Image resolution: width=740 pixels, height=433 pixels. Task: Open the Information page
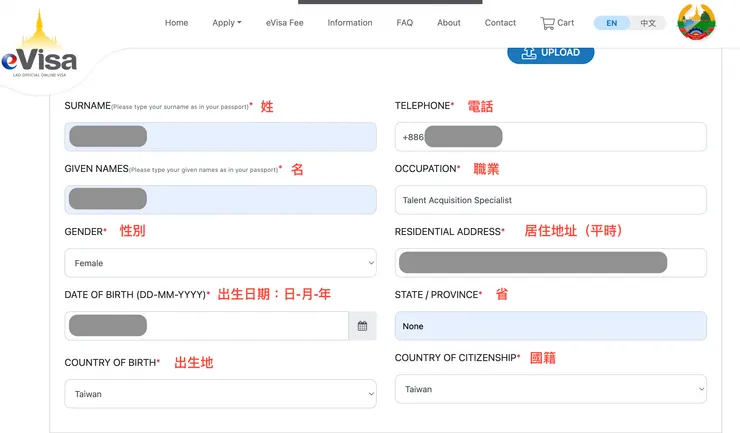350,23
